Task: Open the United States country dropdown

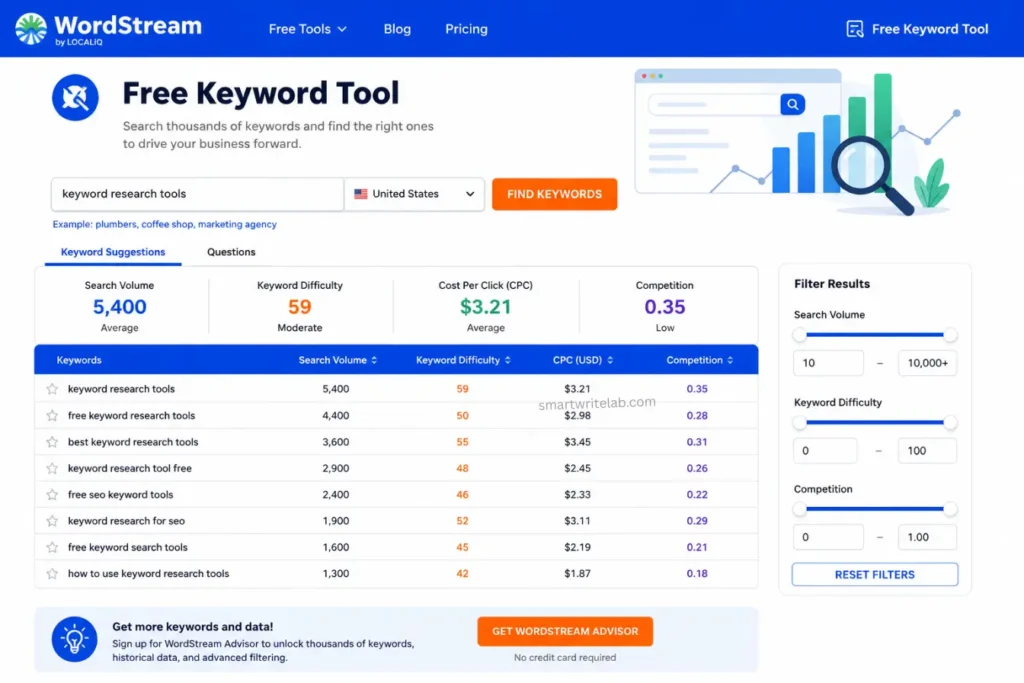Action: click(x=414, y=194)
